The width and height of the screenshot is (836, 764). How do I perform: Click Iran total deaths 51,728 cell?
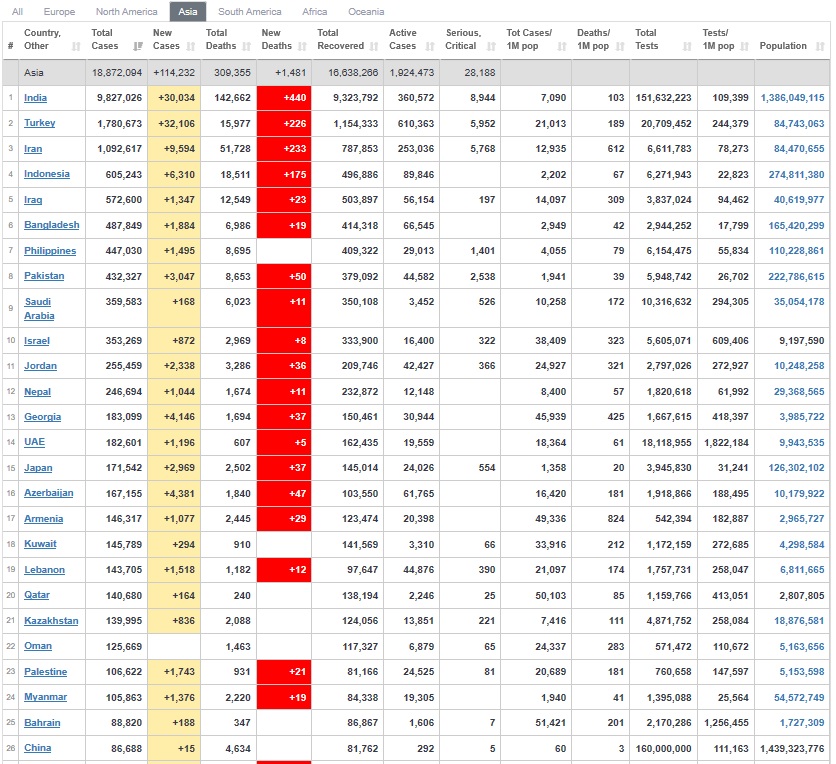click(229, 149)
